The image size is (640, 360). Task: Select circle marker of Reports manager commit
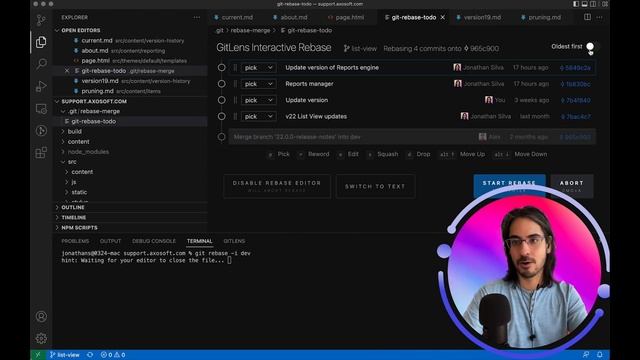pyautogui.click(x=222, y=84)
